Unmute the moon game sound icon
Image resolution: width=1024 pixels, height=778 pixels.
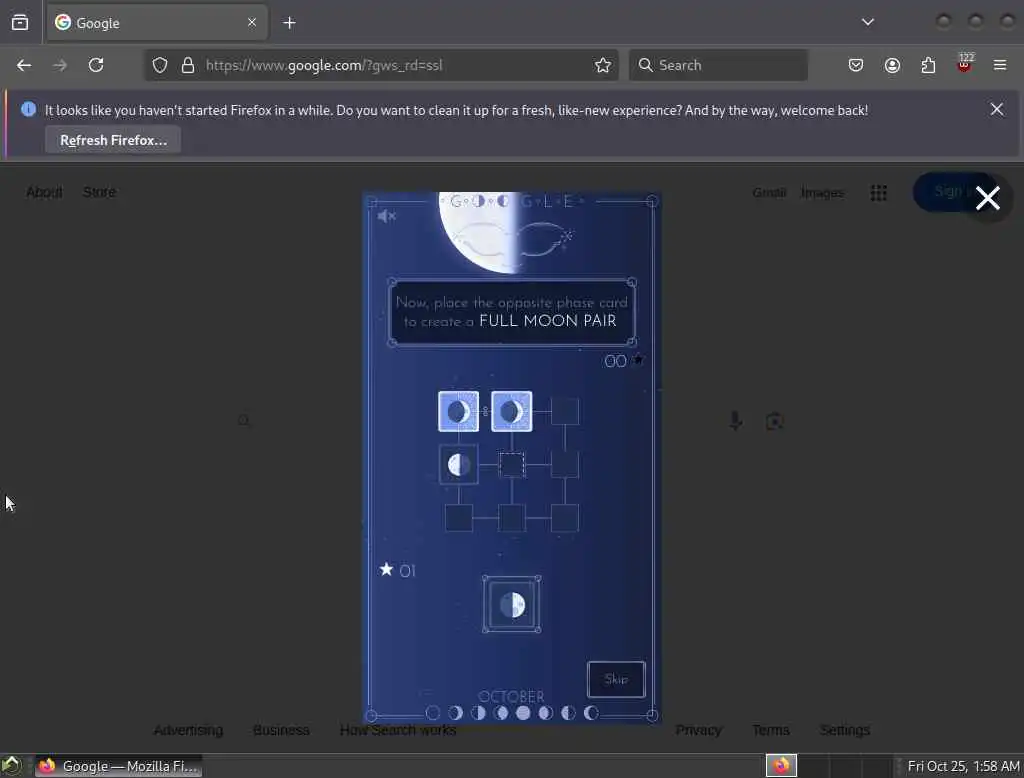386,216
